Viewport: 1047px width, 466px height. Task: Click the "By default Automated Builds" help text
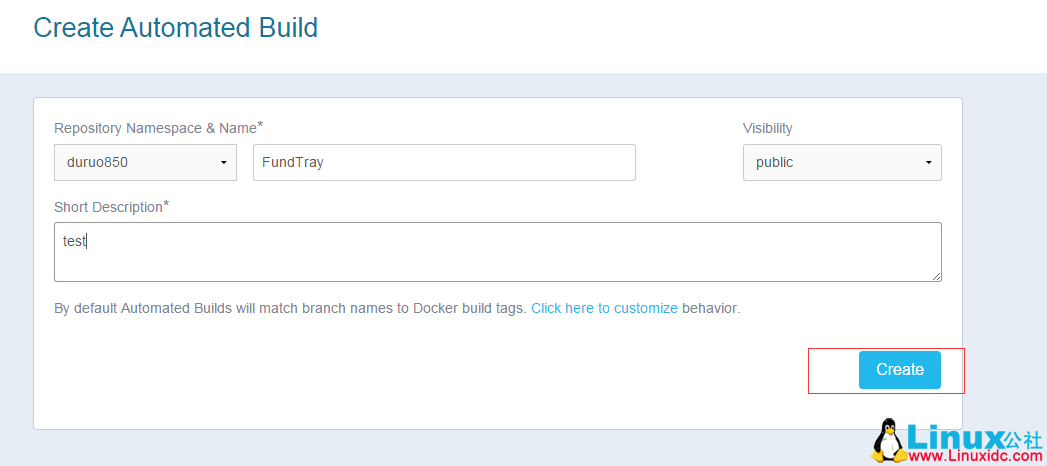(290, 308)
